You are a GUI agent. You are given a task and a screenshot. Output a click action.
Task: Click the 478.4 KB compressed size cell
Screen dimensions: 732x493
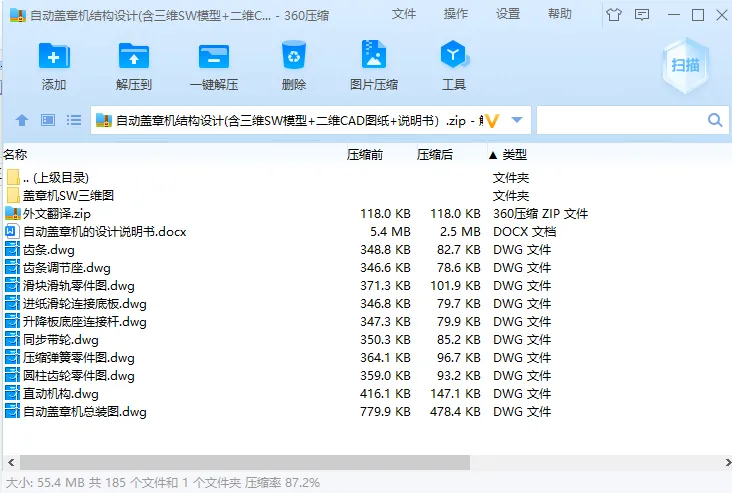pyautogui.click(x=455, y=412)
